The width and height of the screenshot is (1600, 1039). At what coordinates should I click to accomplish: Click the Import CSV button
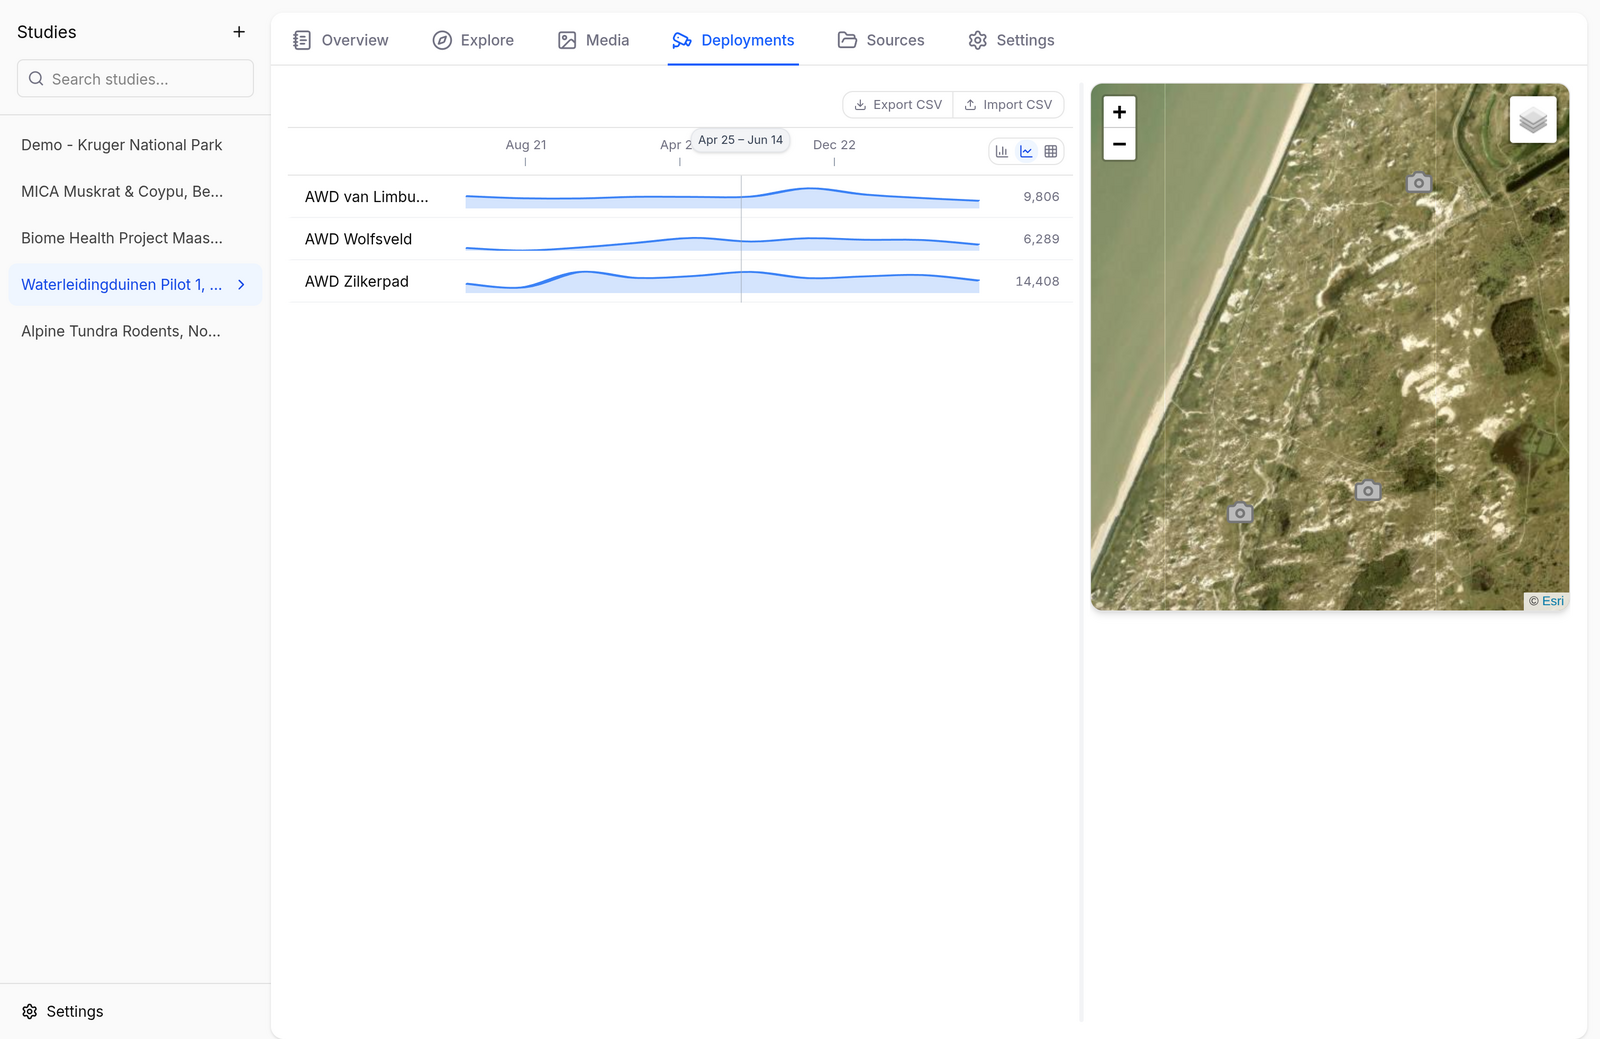click(1008, 105)
